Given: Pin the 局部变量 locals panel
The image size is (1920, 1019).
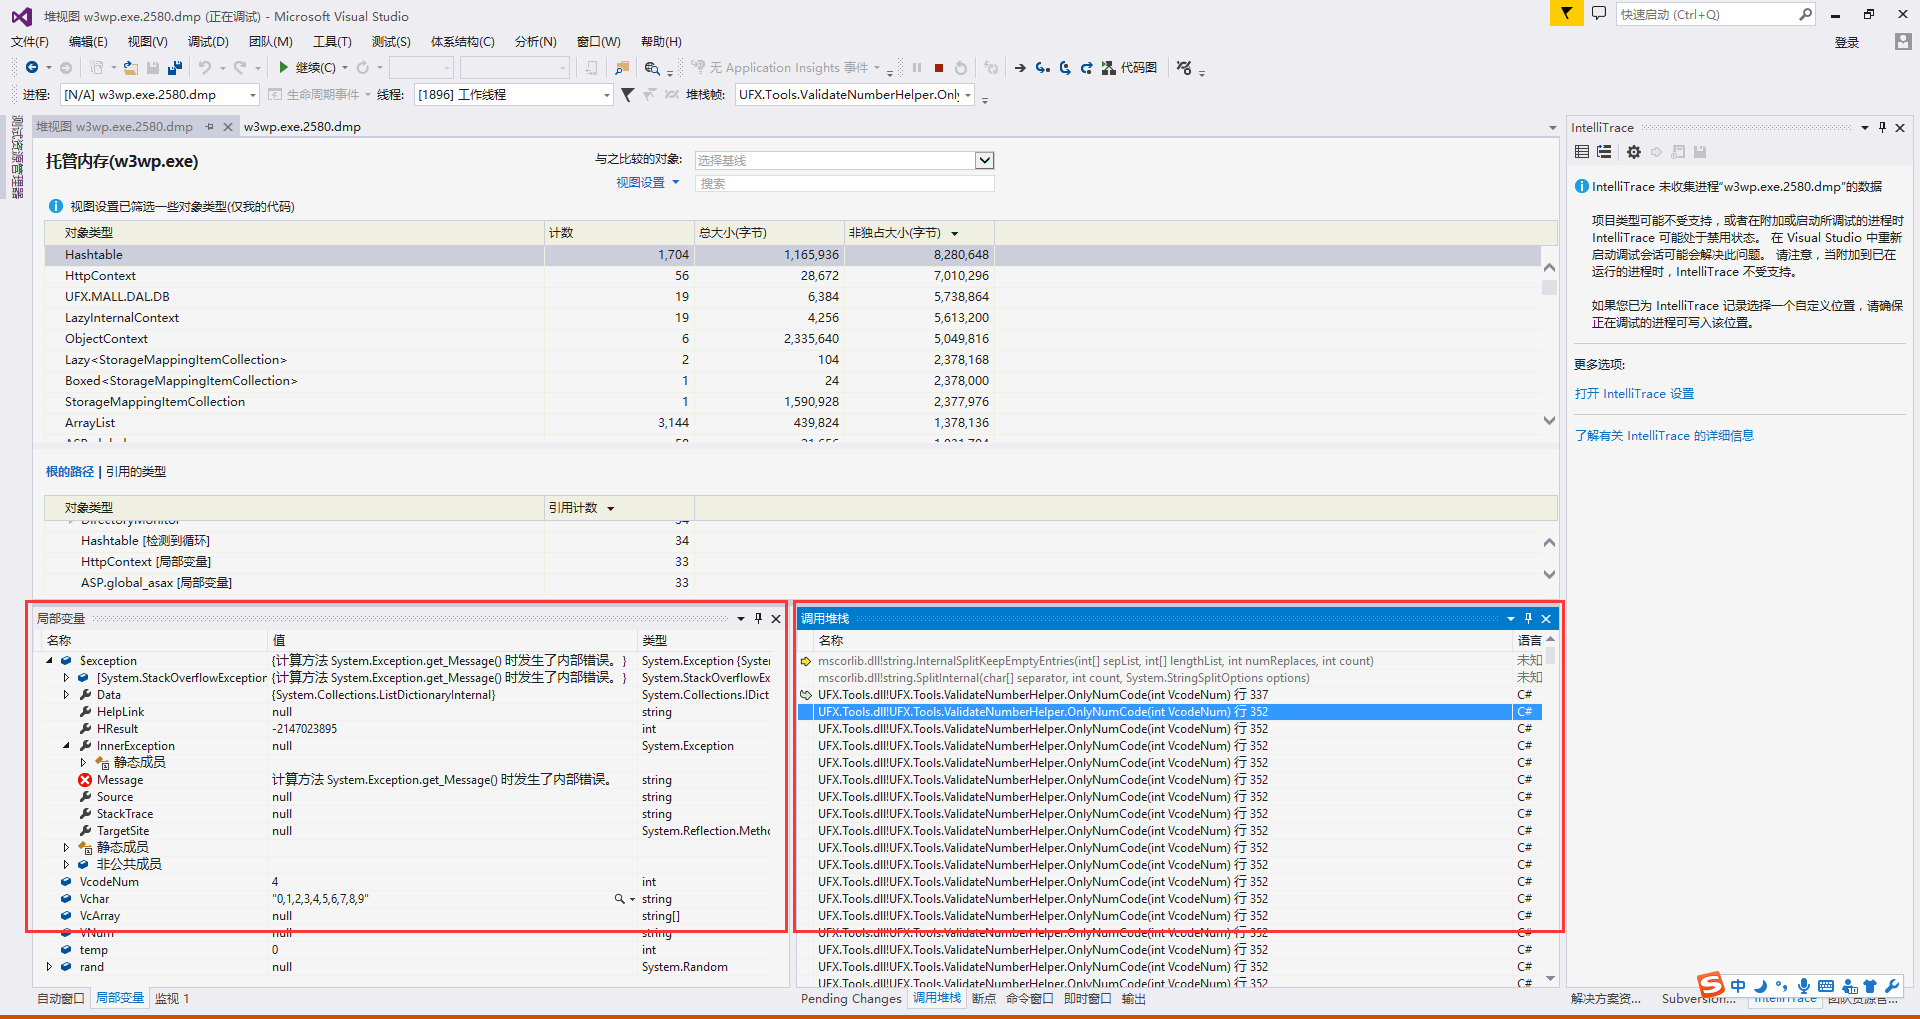Looking at the screenshot, I should pyautogui.click(x=758, y=618).
